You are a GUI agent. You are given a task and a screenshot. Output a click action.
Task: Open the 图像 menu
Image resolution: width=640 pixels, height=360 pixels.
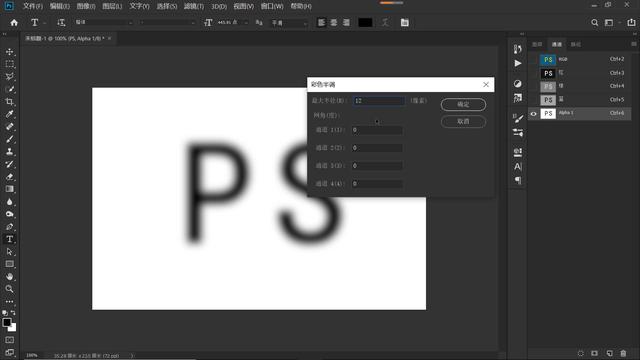tap(86, 6)
